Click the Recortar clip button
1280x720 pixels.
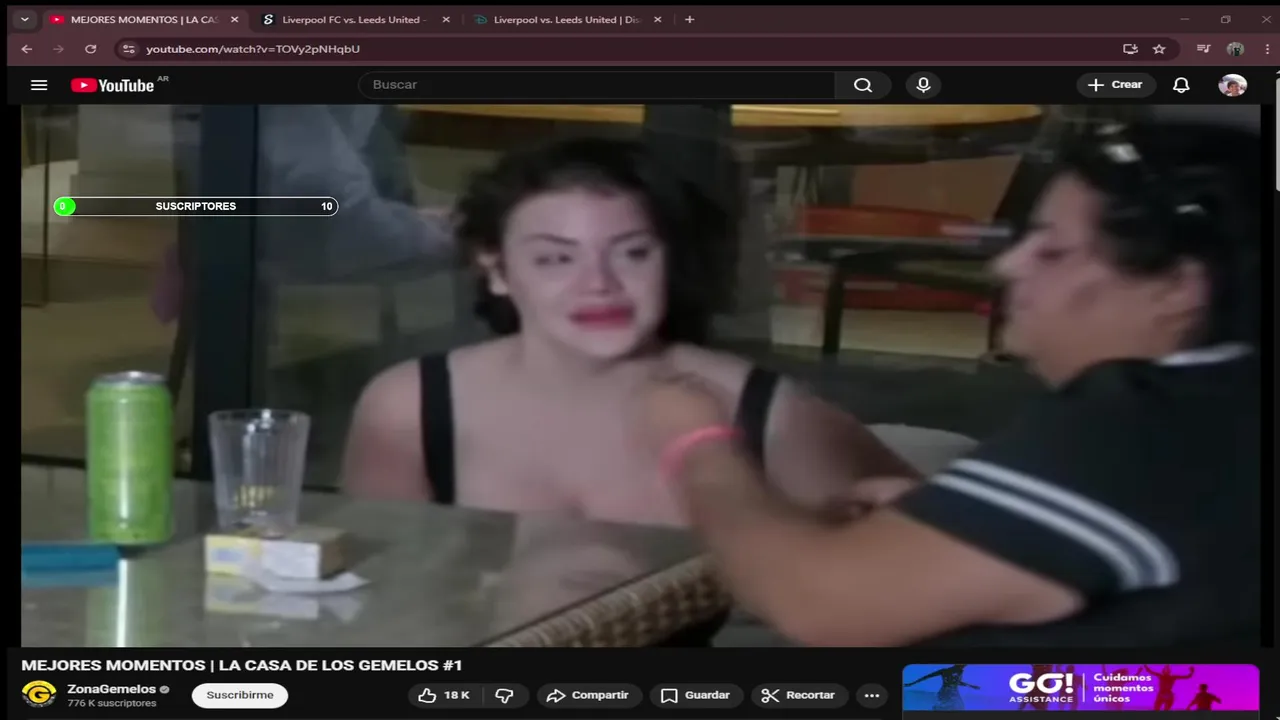tap(798, 695)
